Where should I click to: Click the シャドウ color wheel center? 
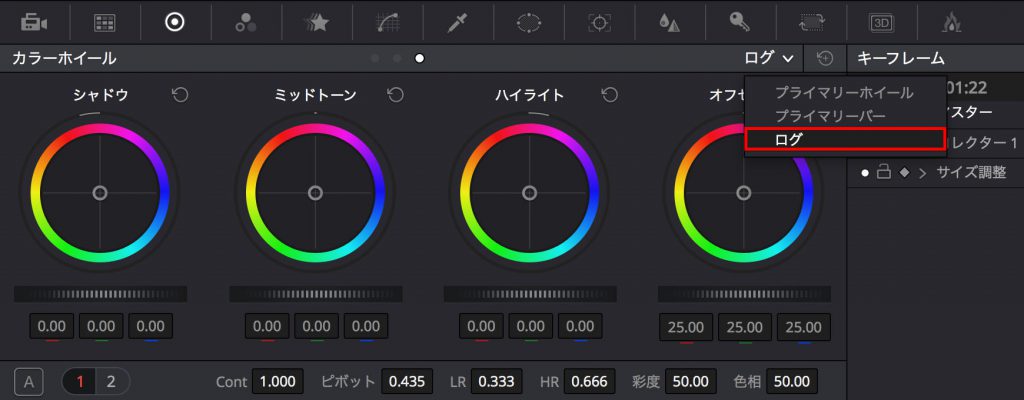pyautogui.click(x=100, y=193)
